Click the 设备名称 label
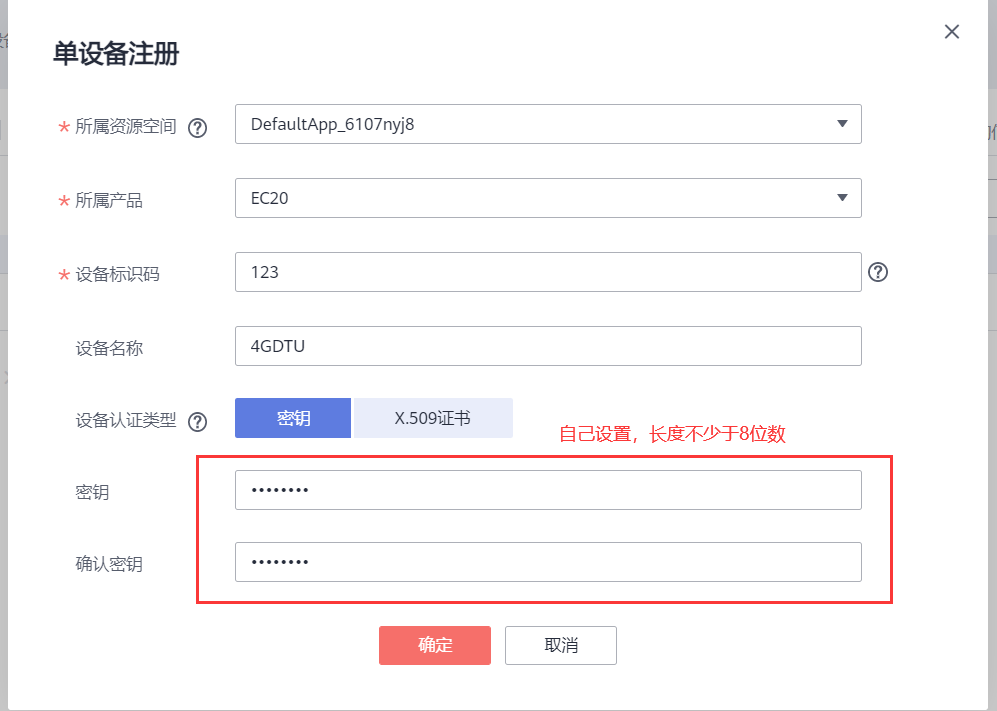This screenshot has width=997, height=711. tap(109, 349)
